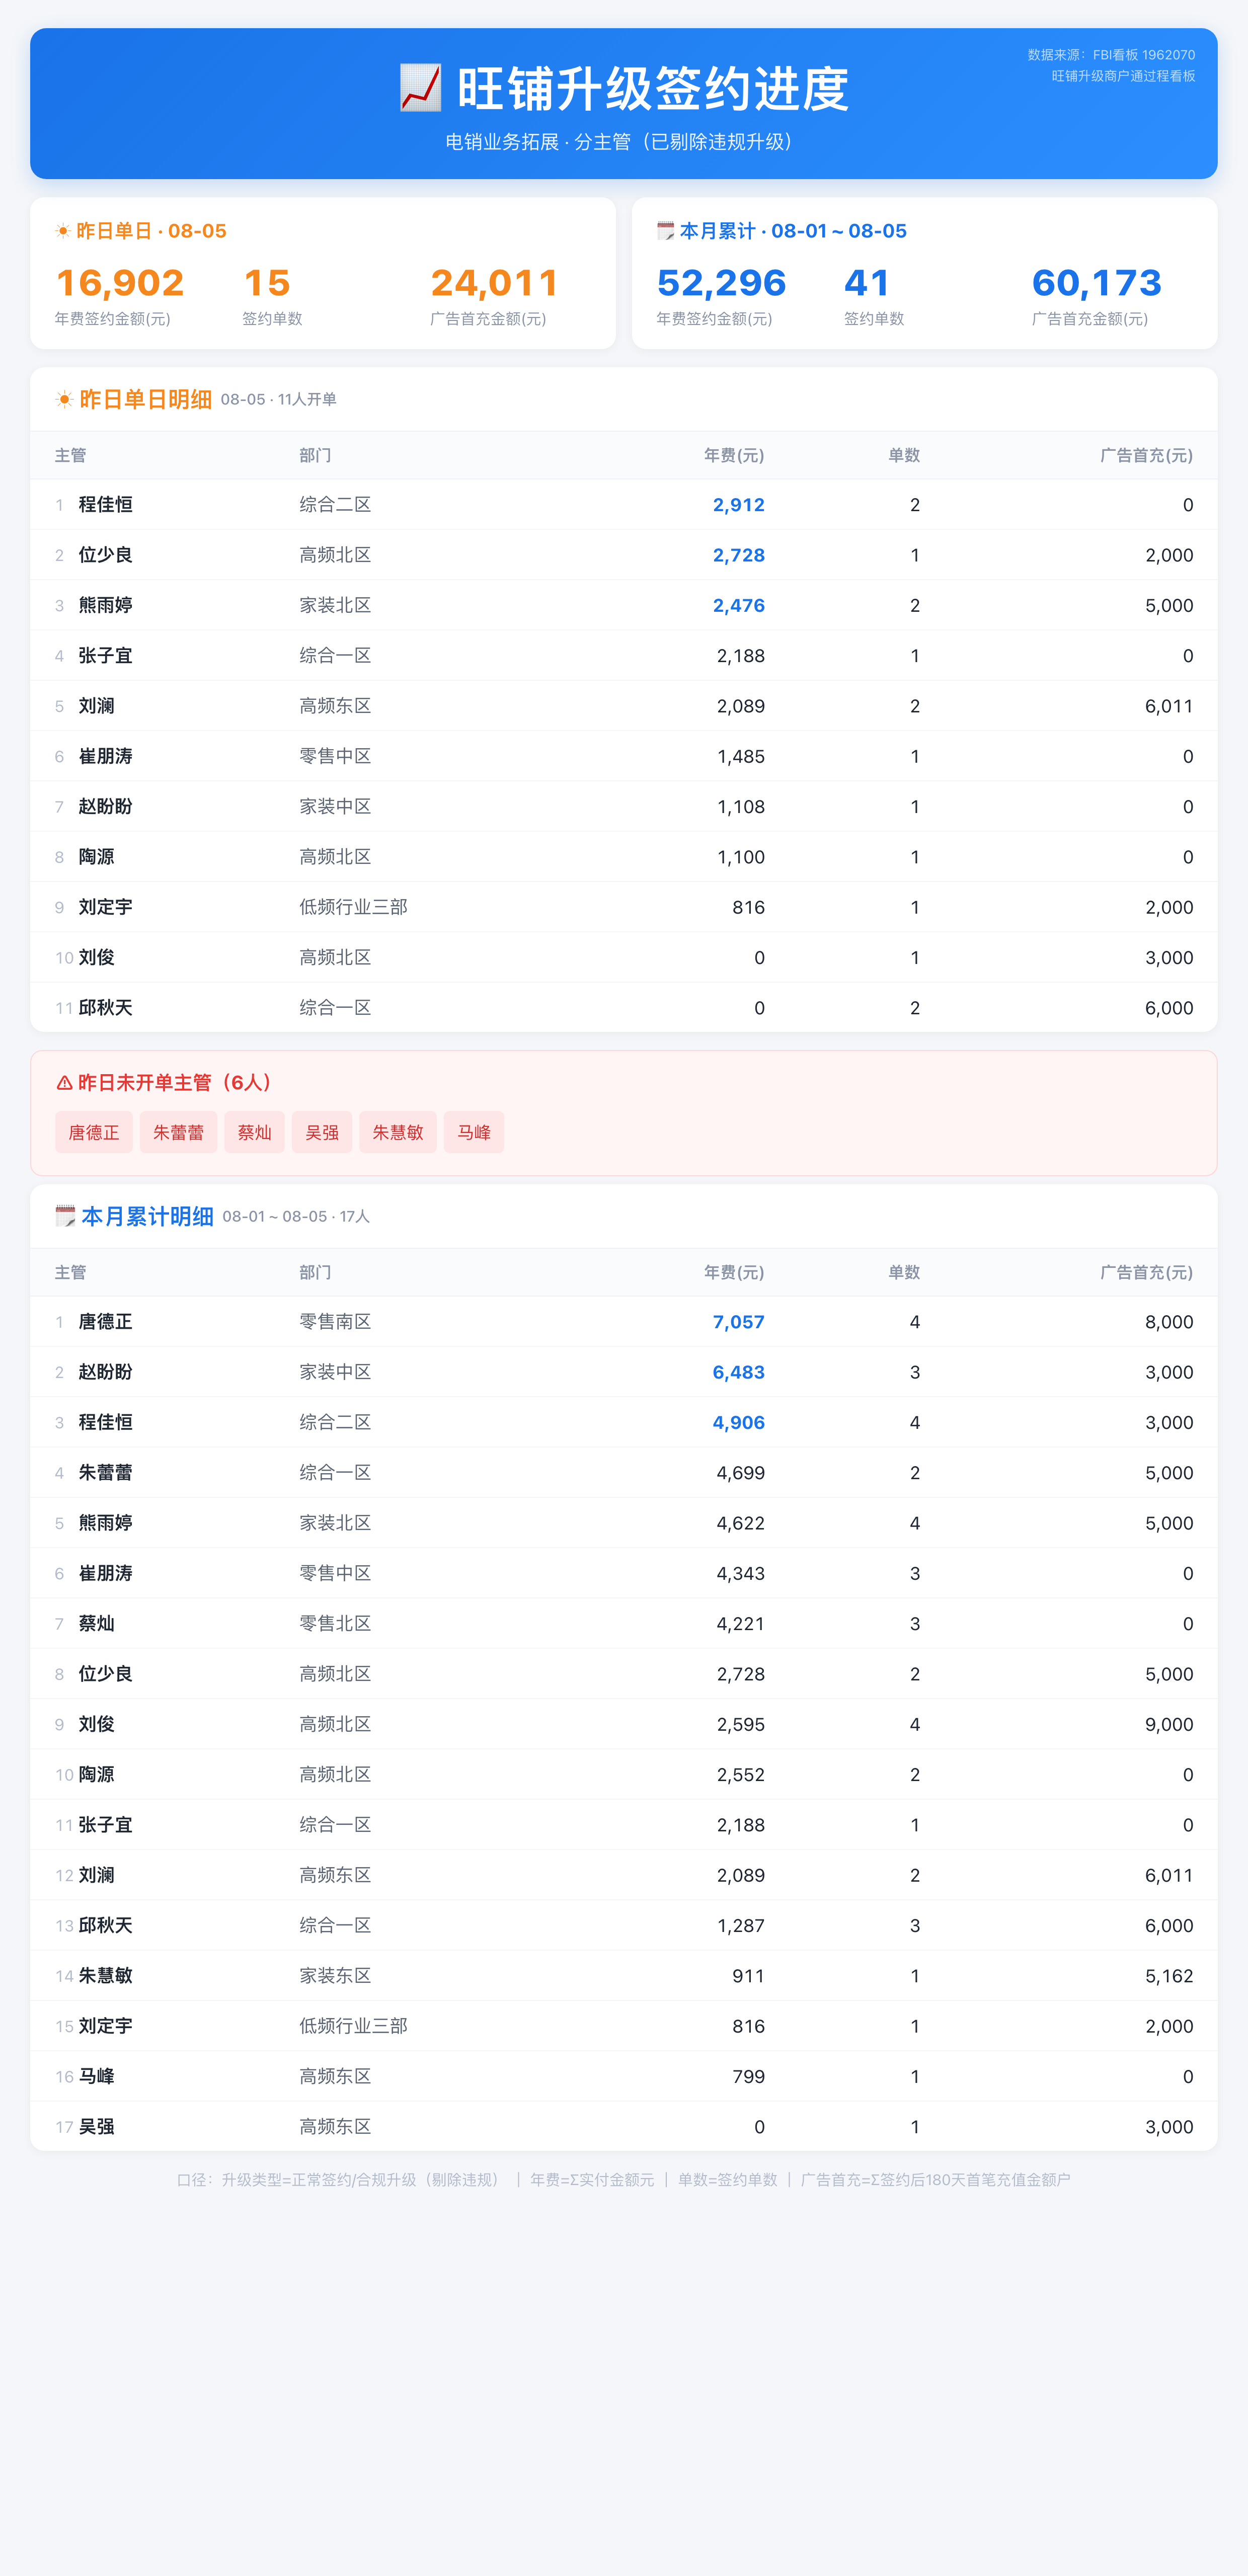Click the 零售北区 department cell
1248x2576 pixels.
[335, 1624]
